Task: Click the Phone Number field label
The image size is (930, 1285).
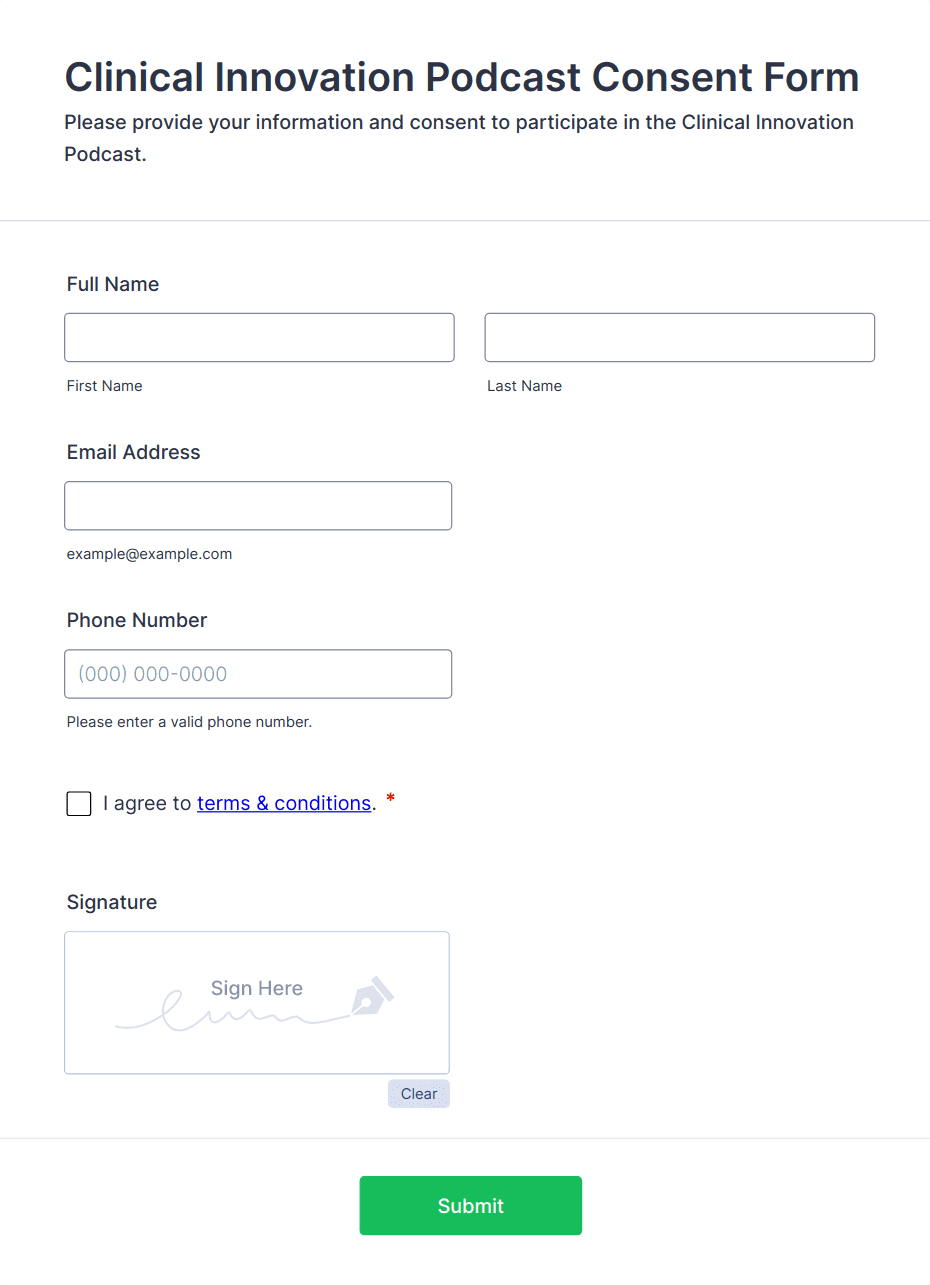Action: click(x=137, y=620)
